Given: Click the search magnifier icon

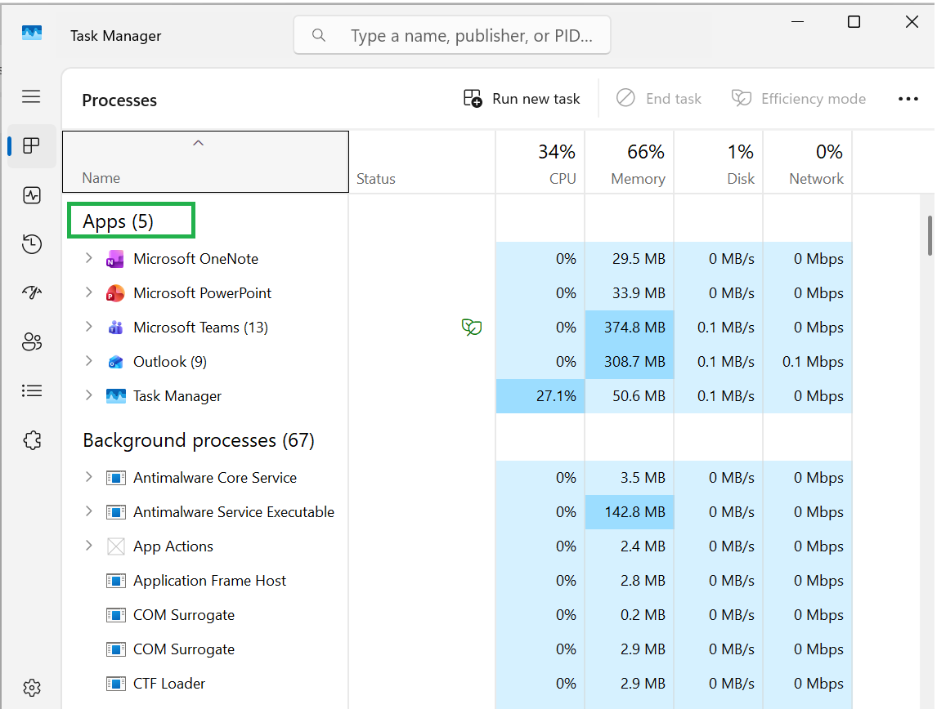Looking at the screenshot, I should pos(319,36).
